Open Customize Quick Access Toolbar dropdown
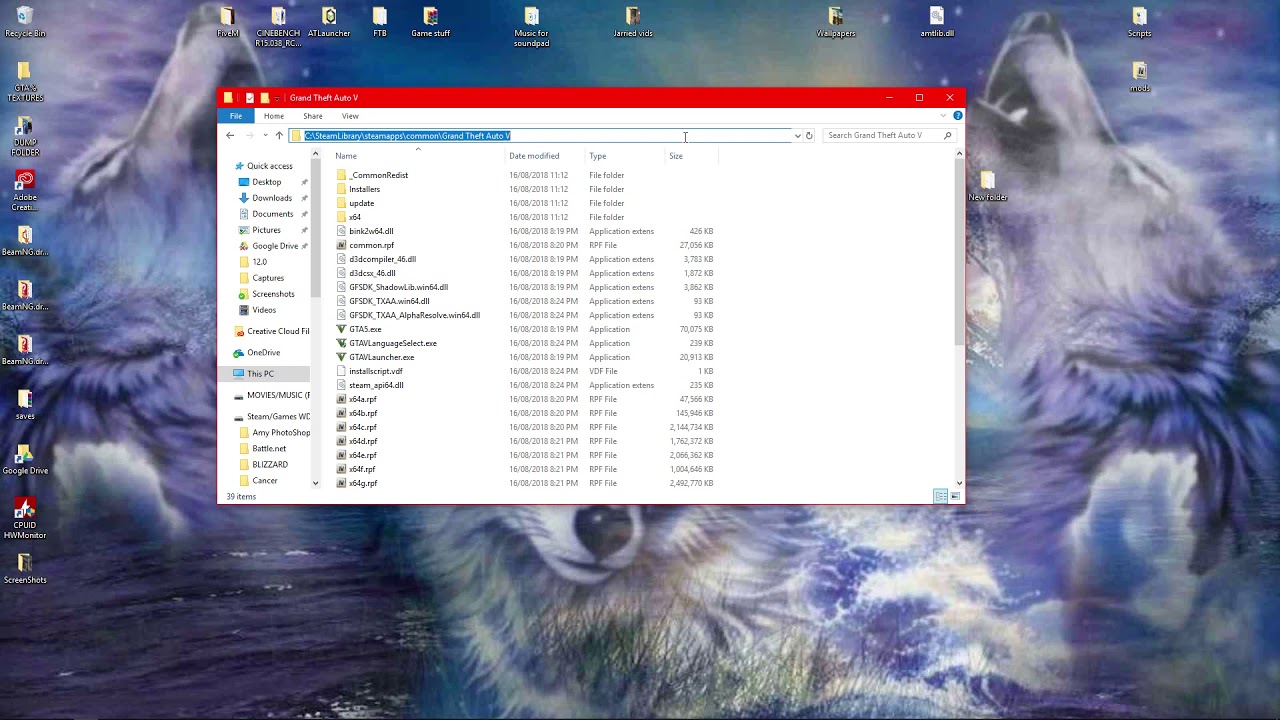The image size is (1280, 720). coord(277,98)
